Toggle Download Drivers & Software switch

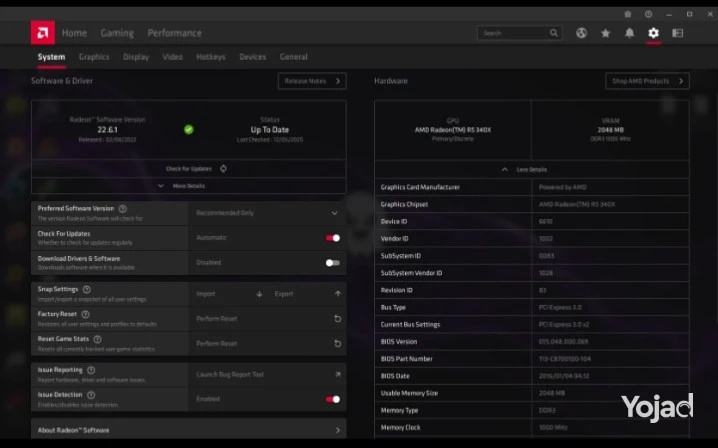tap(333, 263)
